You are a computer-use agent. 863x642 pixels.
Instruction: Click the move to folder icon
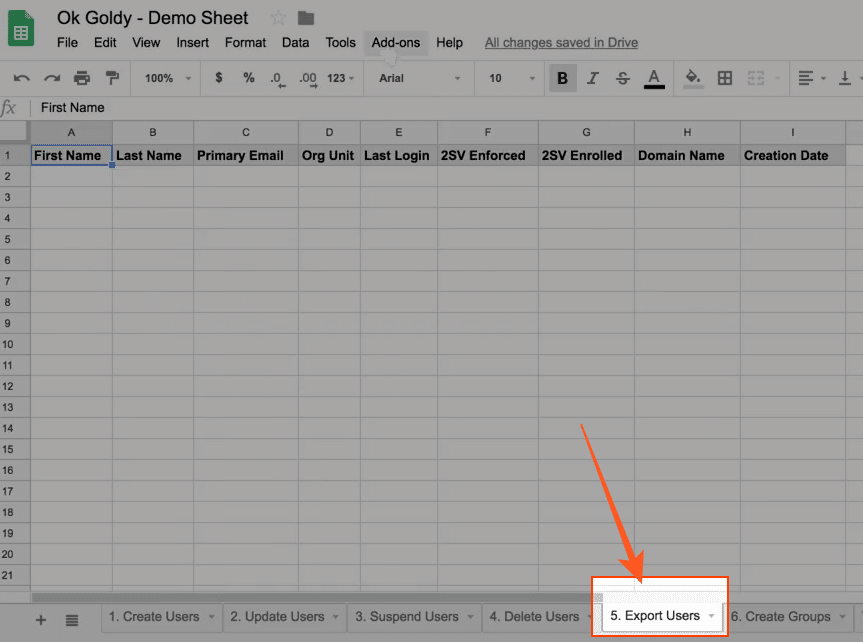click(306, 18)
